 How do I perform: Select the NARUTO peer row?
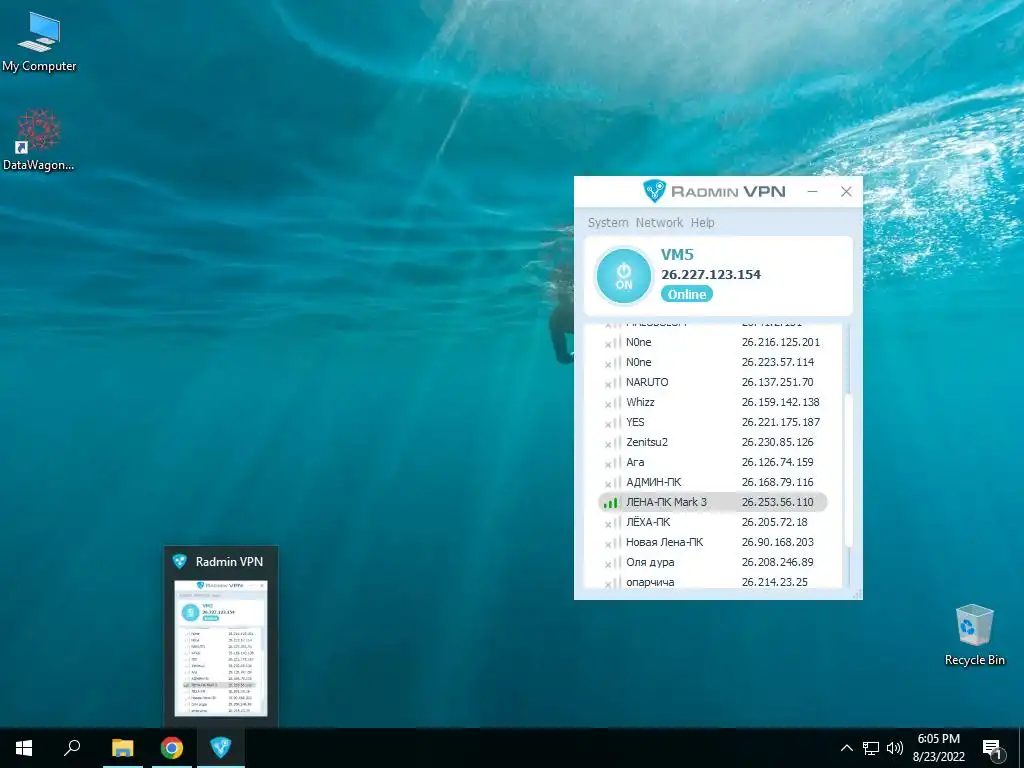point(712,382)
